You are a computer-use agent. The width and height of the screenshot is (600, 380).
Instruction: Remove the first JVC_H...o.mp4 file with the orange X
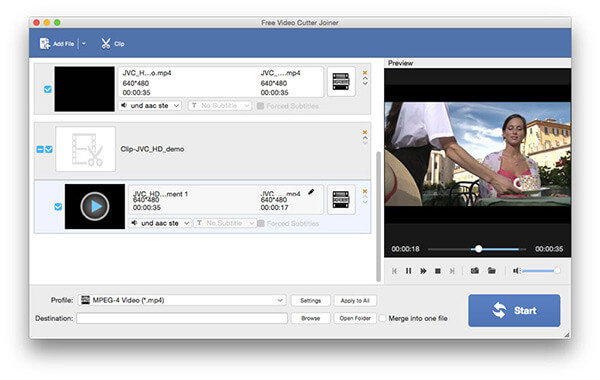pos(365,72)
